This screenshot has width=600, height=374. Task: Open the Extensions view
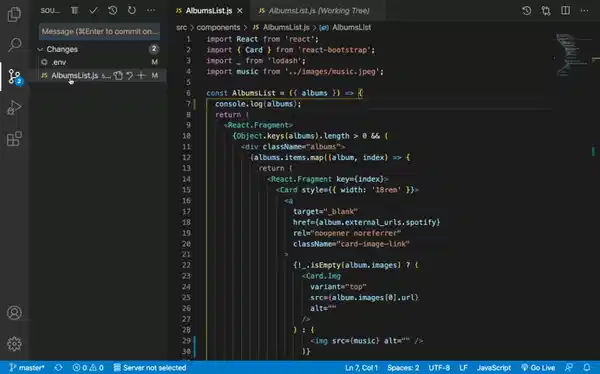14,139
